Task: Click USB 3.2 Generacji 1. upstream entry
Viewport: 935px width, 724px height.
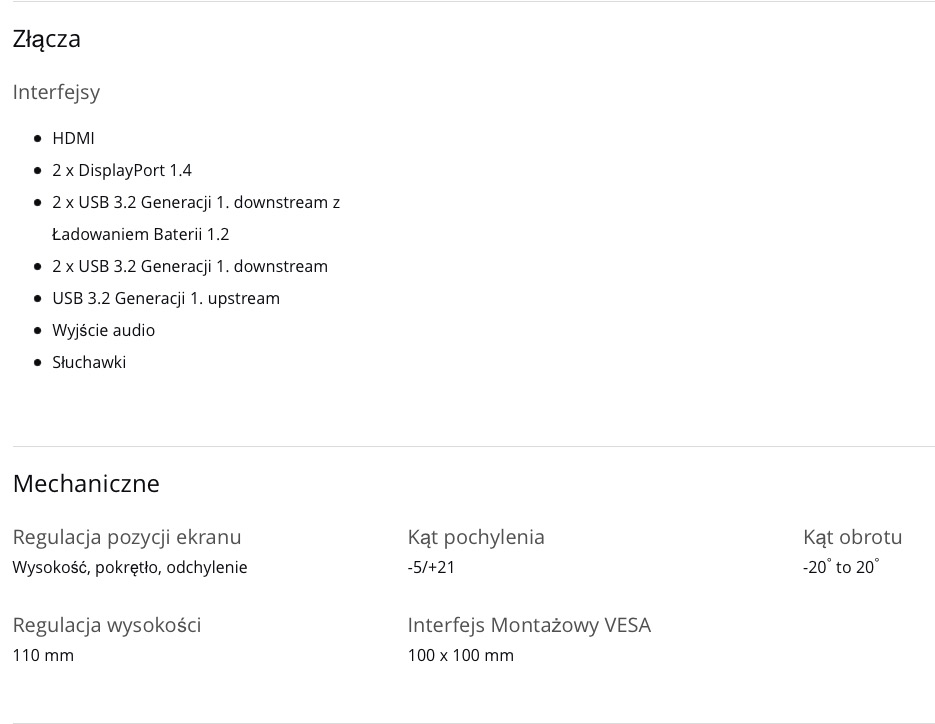Action: pyautogui.click(x=166, y=298)
